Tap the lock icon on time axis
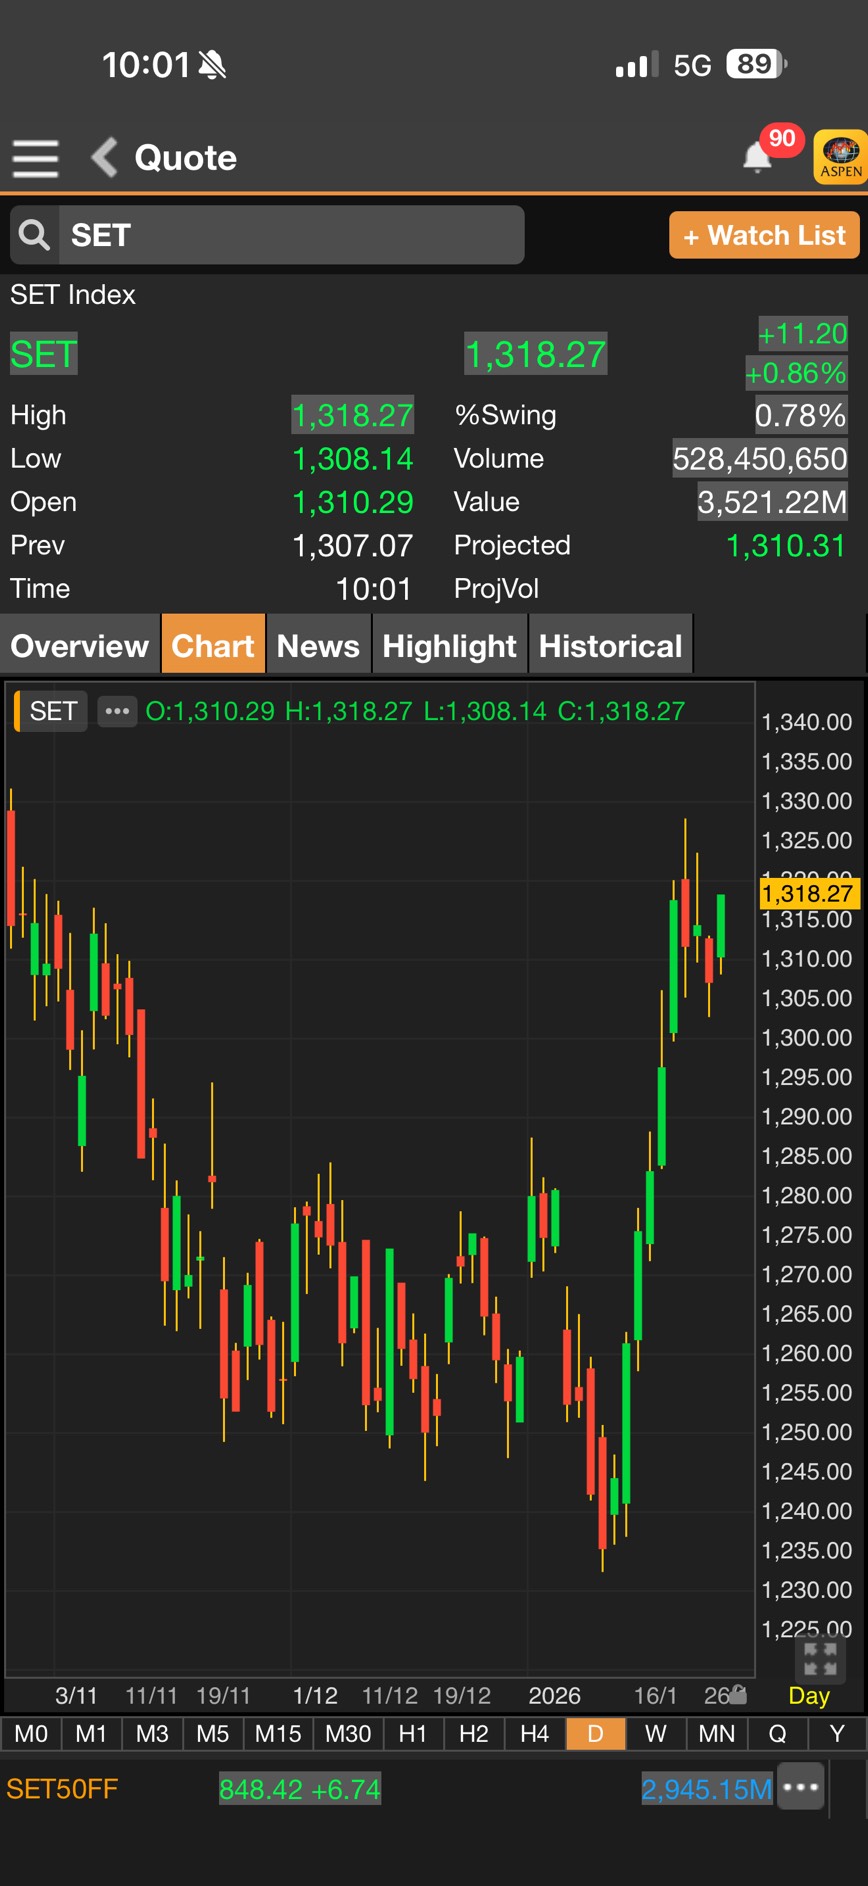868x1886 pixels. pos(737,1694)
